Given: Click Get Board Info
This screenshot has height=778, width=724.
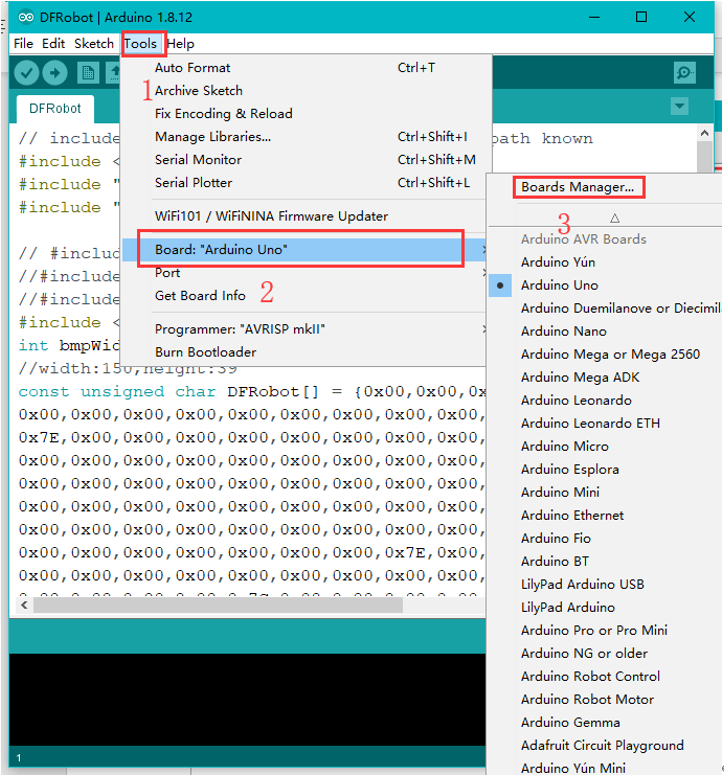Looking at the screenshot, I should (x=303, y=296).
